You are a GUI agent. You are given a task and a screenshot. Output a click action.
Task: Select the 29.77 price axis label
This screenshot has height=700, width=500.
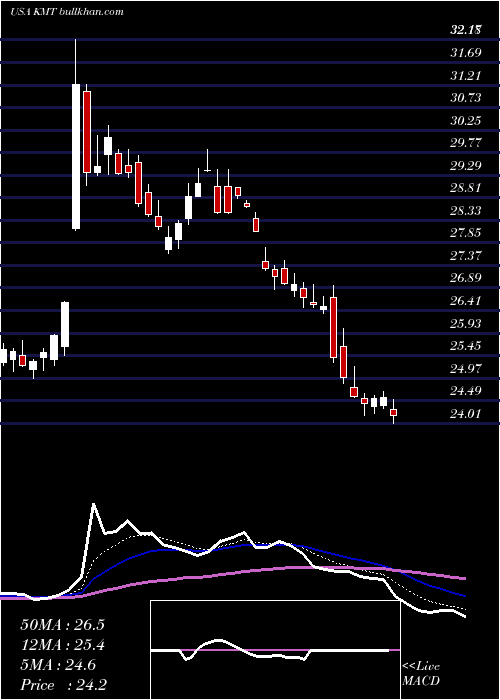click(466, 143)
